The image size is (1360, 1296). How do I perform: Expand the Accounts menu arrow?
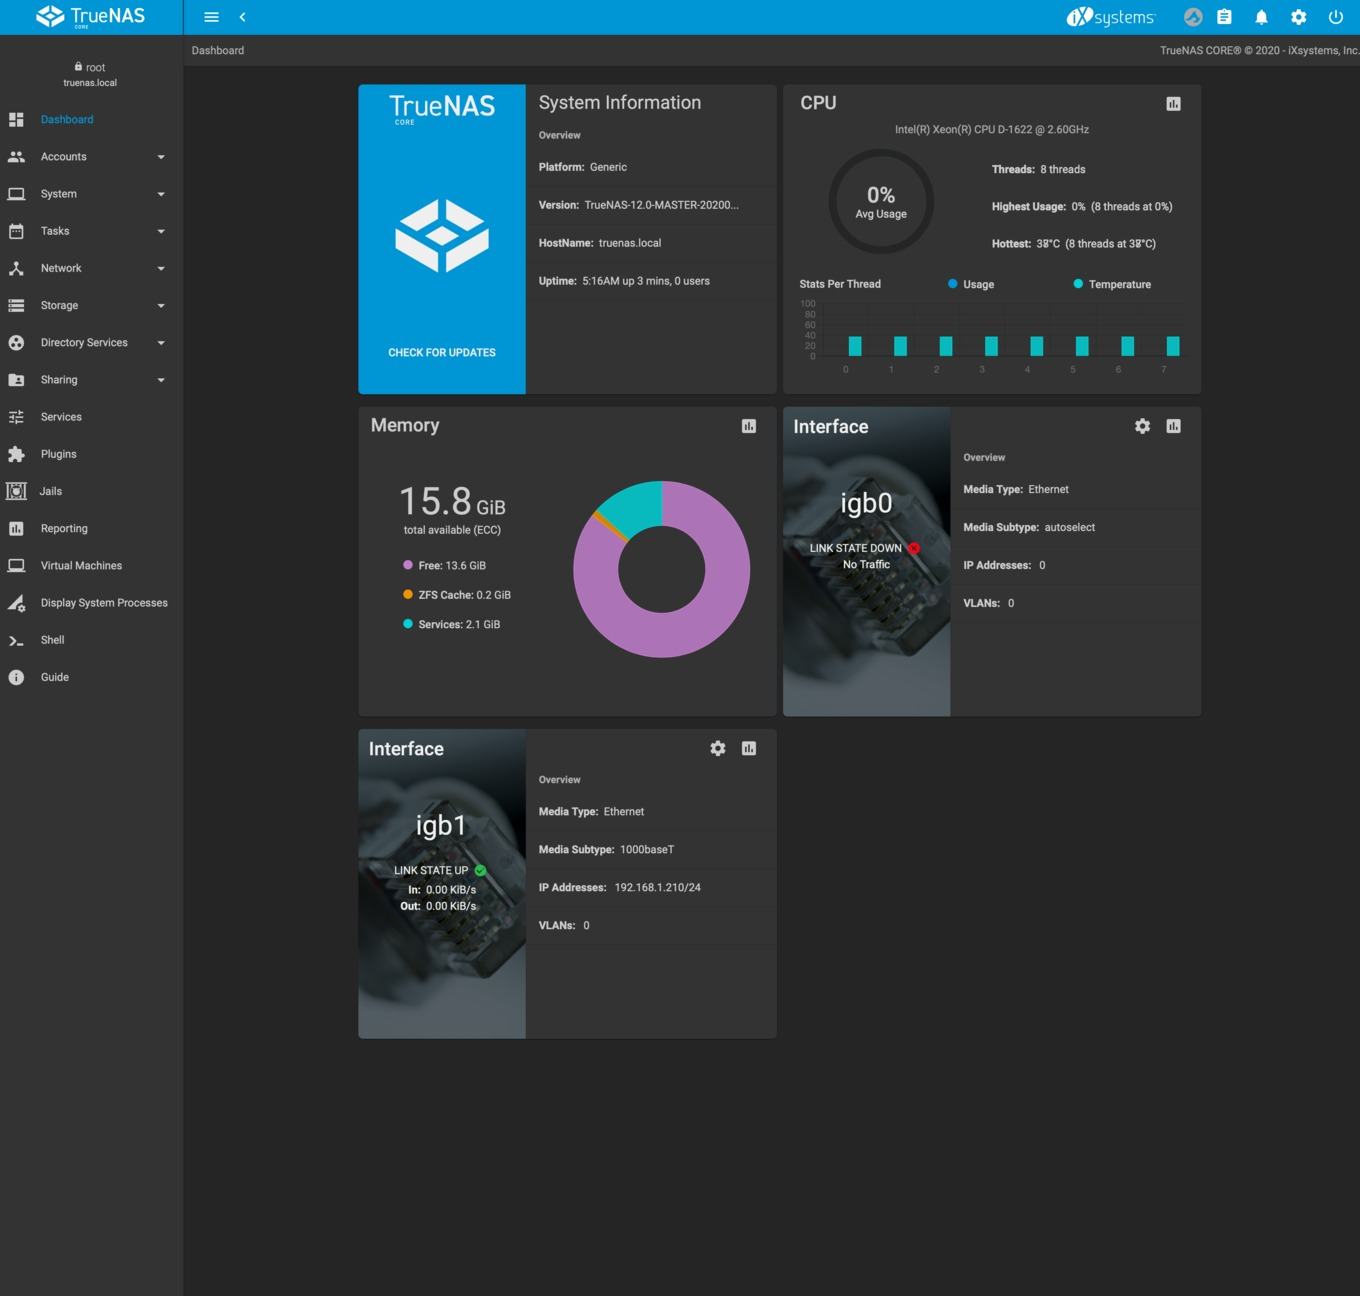(161, 157)
